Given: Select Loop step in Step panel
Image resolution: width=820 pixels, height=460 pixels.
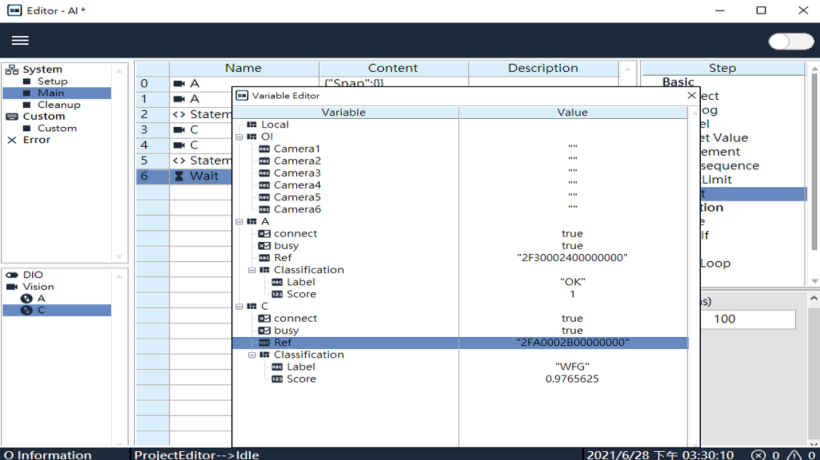Looking at the screenshot, I should click(x=715, y=263).
